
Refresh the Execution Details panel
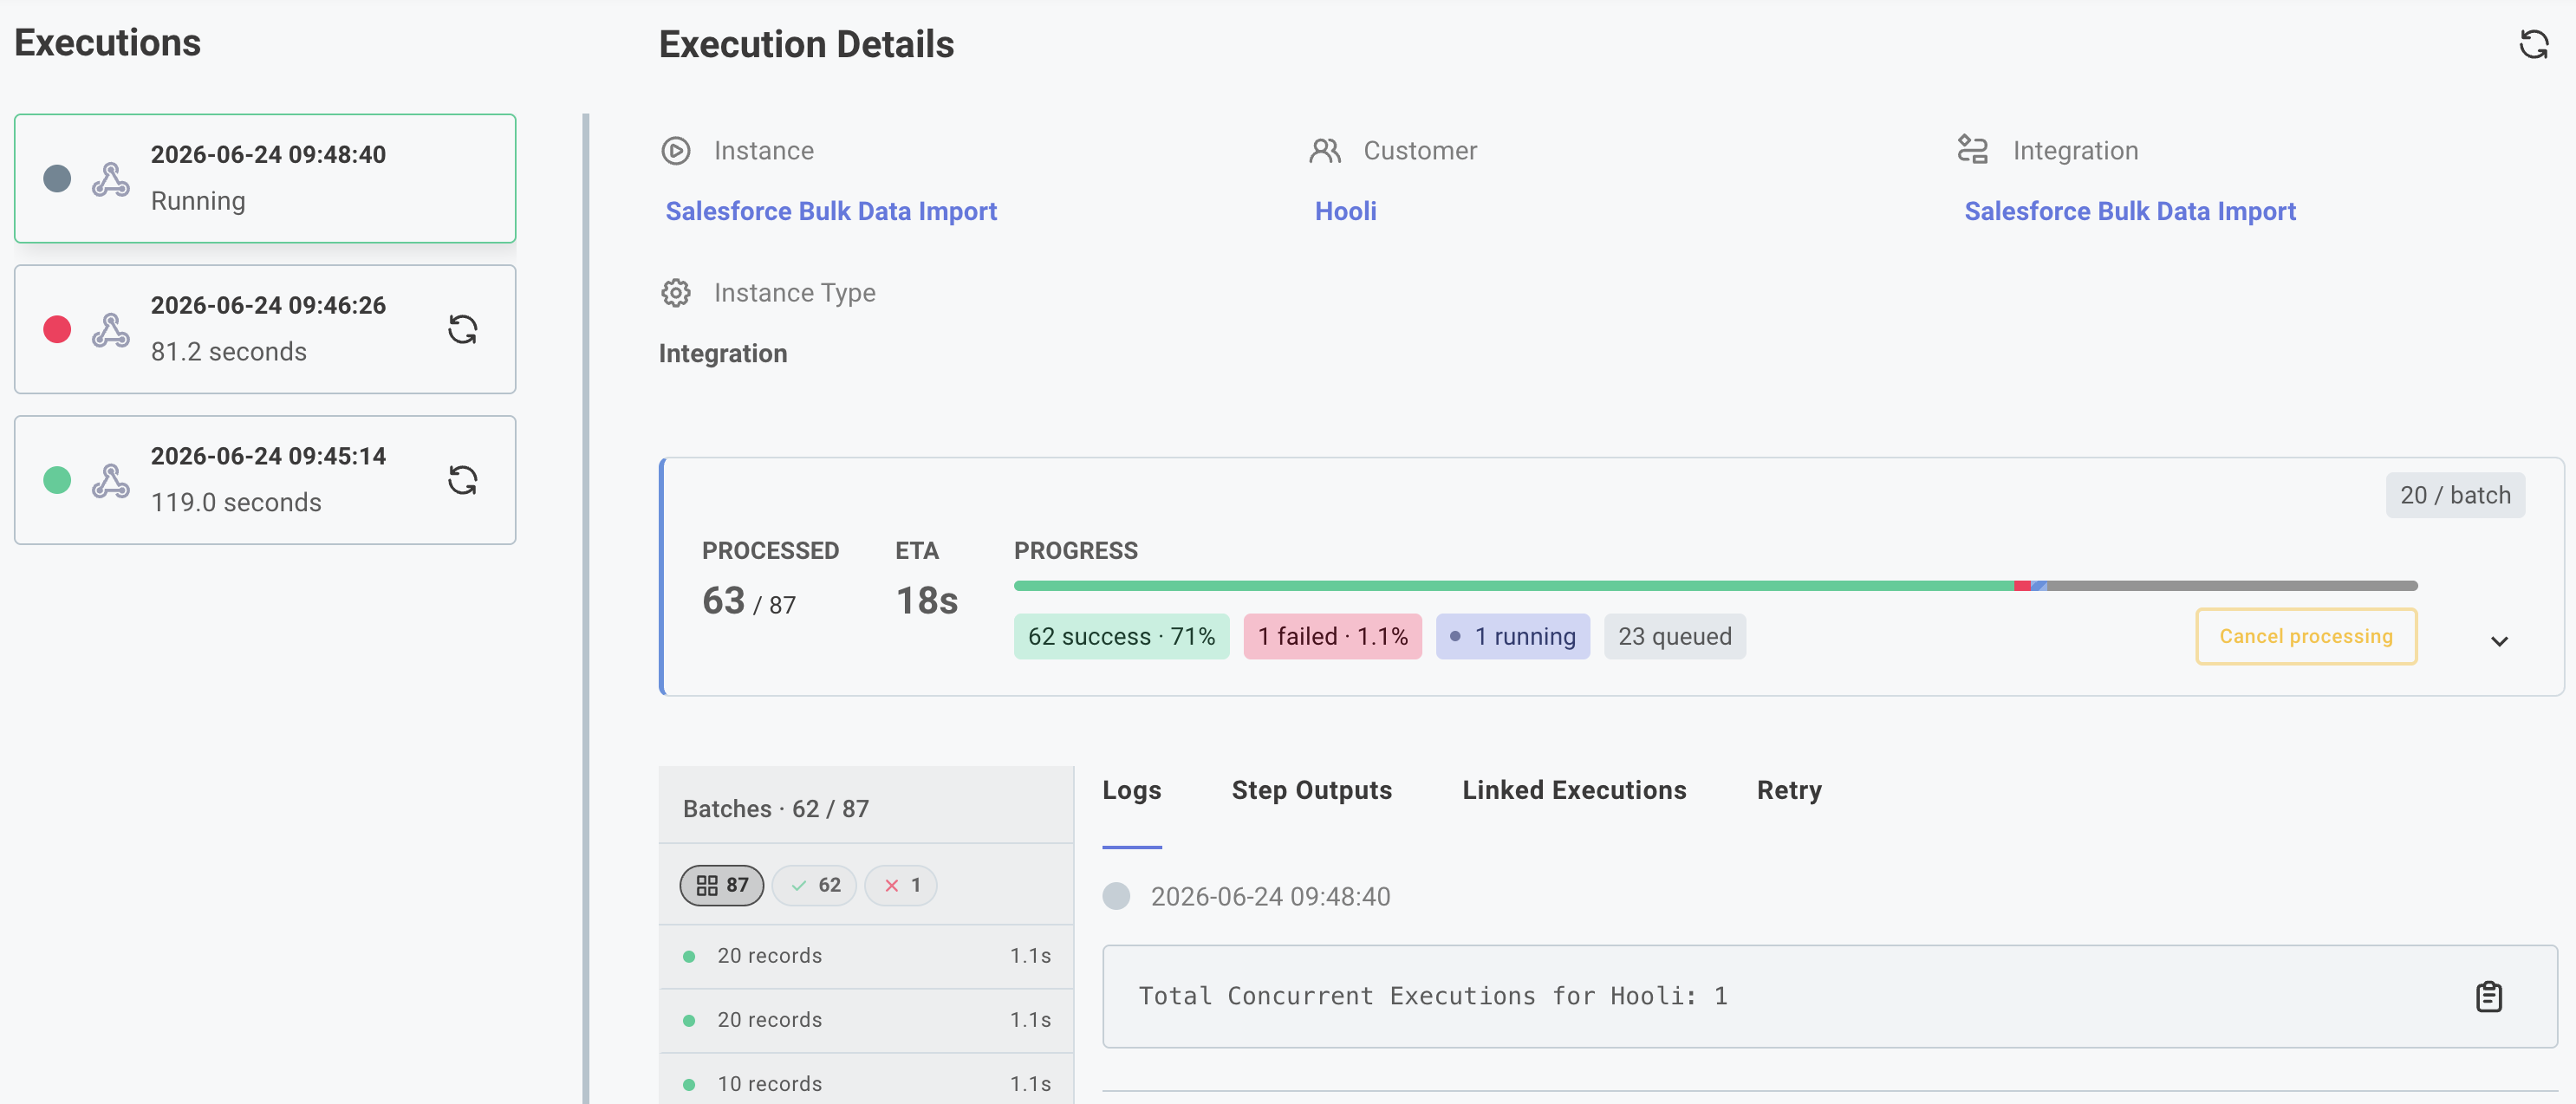[2533, 44]
